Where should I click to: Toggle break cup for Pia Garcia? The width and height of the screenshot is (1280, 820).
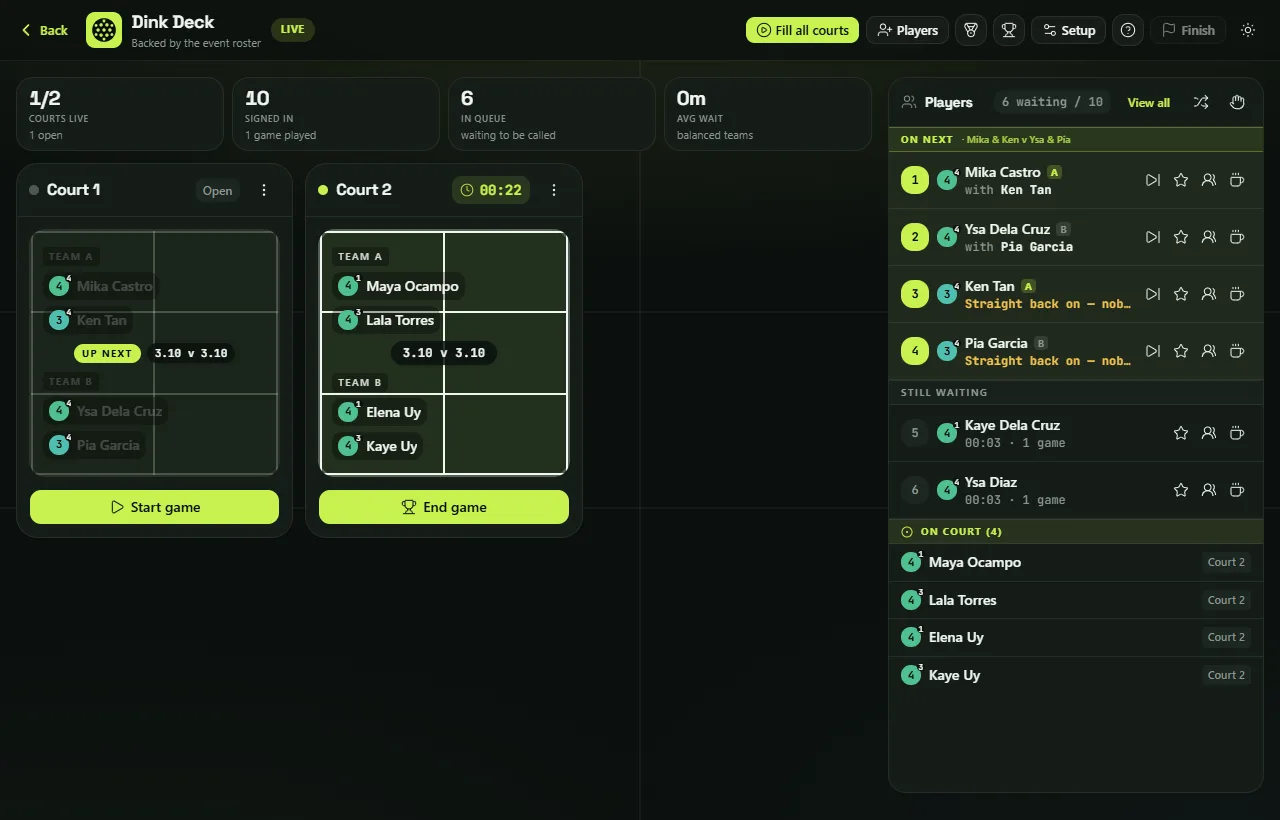click(x=1237, y=351)
